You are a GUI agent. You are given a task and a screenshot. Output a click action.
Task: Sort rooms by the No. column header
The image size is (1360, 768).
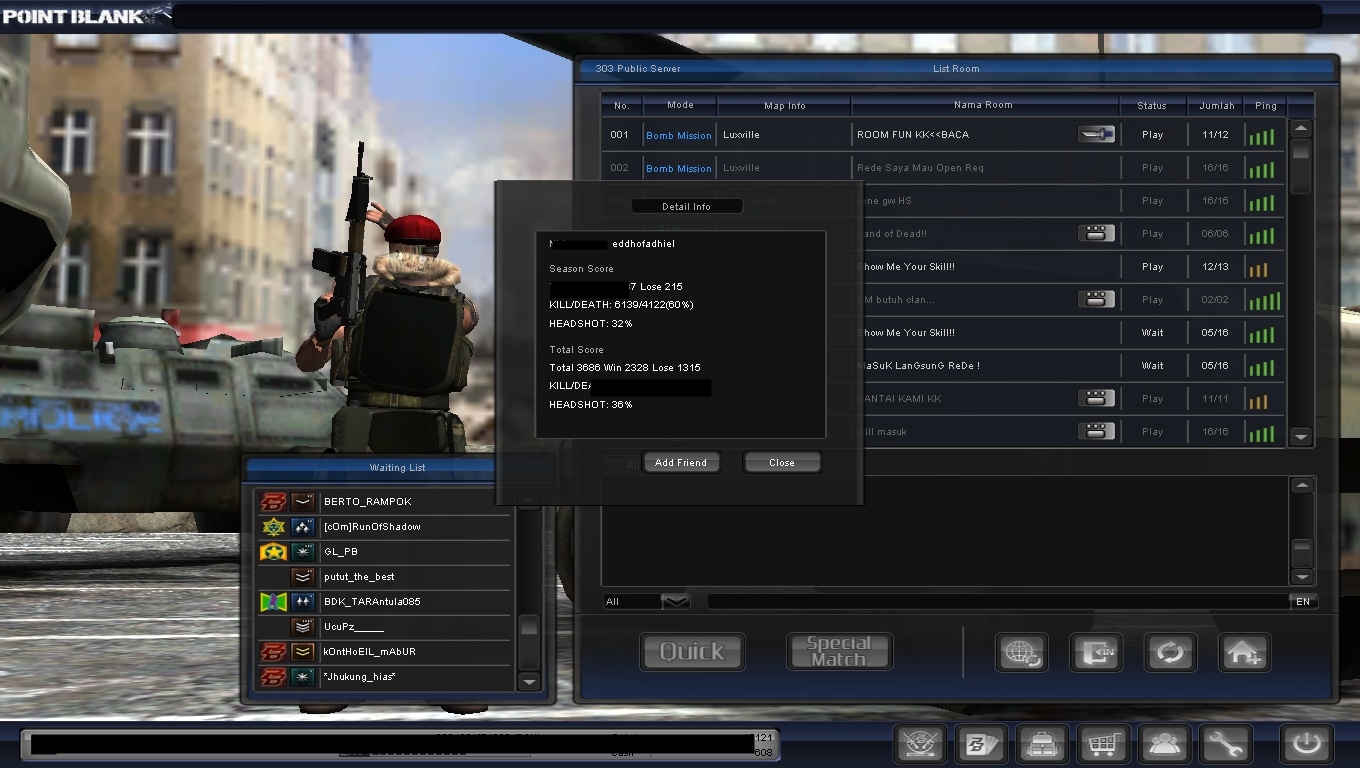(621, 105)
